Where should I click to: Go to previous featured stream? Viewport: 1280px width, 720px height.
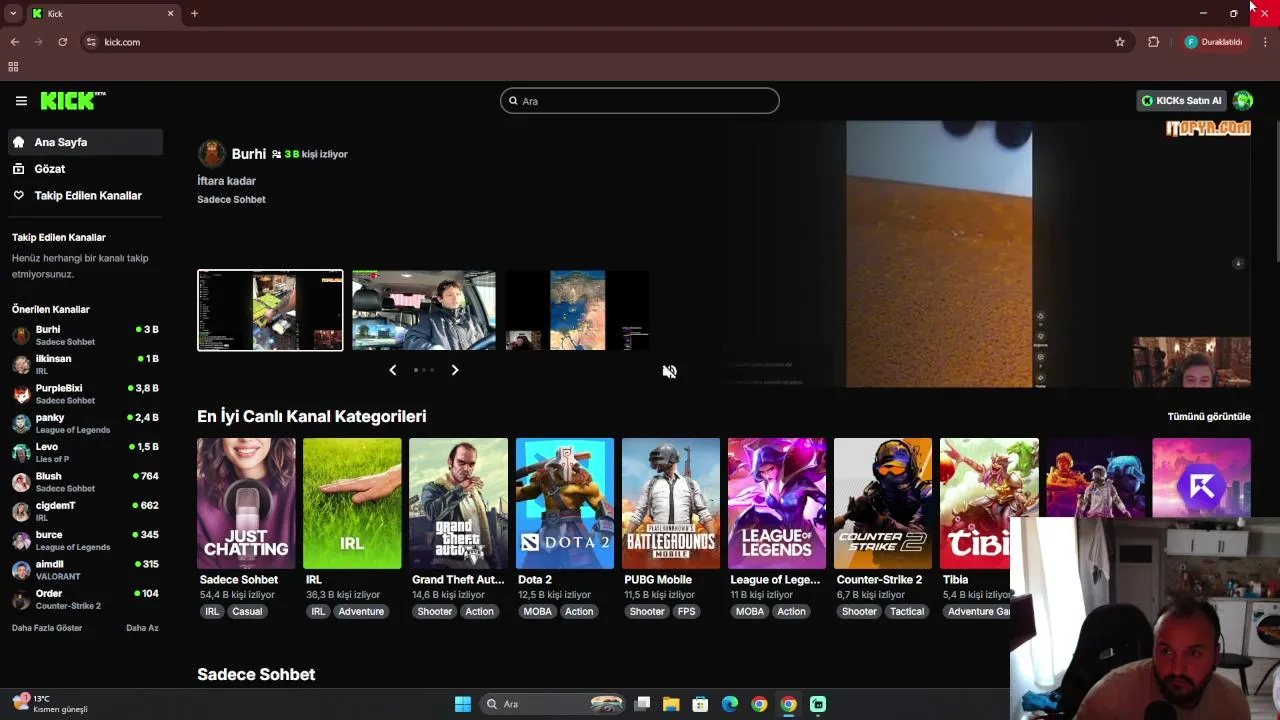click(x=392, y=370)
